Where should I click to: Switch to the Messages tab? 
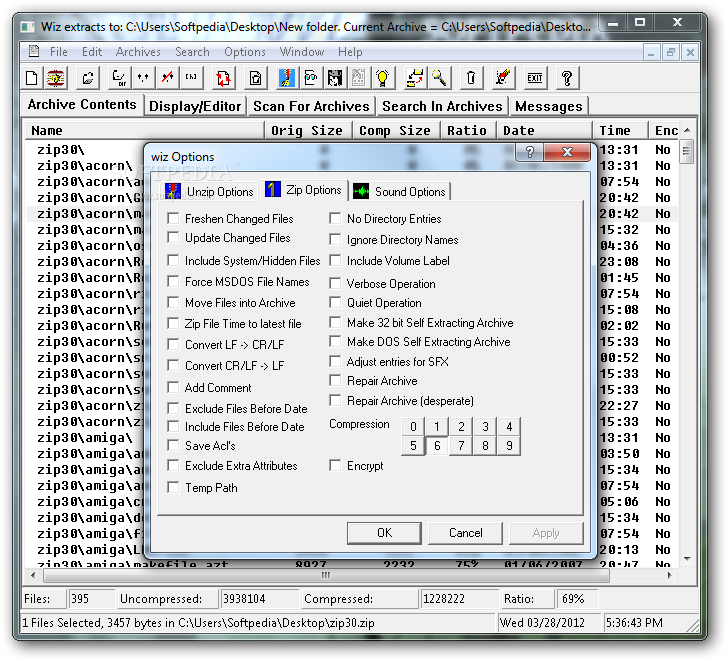[549, 106]
